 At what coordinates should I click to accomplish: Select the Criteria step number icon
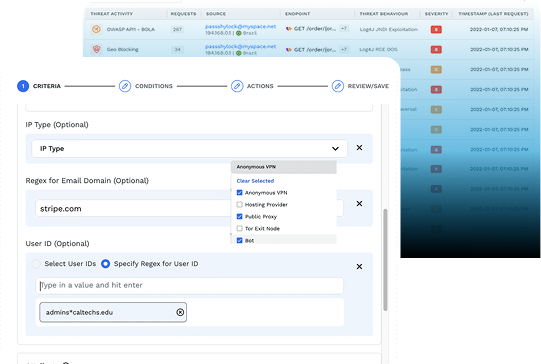23,86
